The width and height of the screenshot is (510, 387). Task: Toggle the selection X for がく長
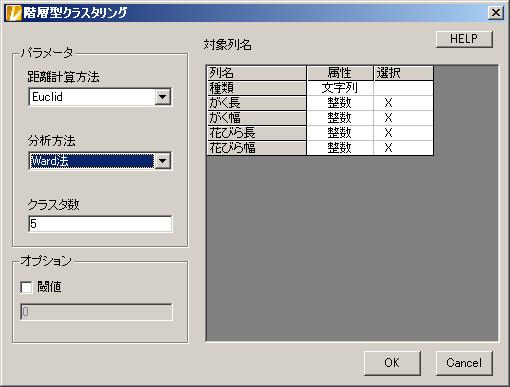(404, 103)
